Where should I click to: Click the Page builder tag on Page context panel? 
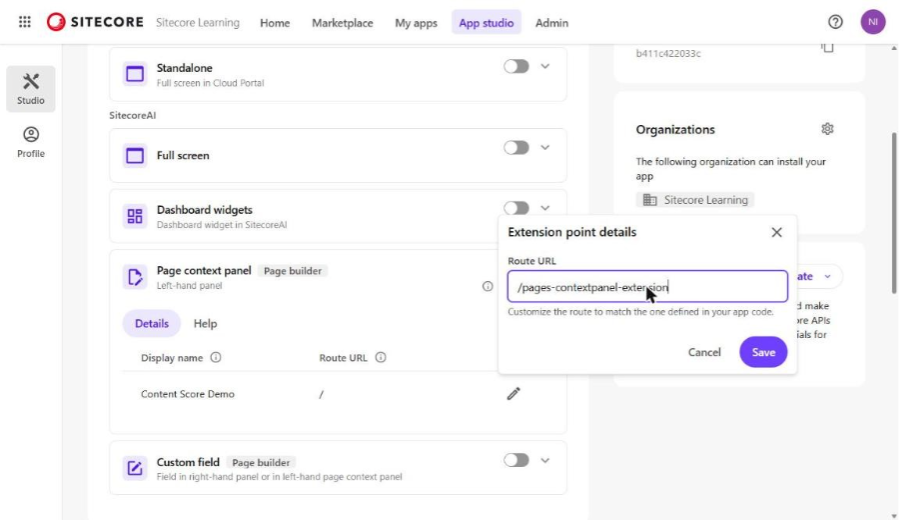tap(293, 271)
